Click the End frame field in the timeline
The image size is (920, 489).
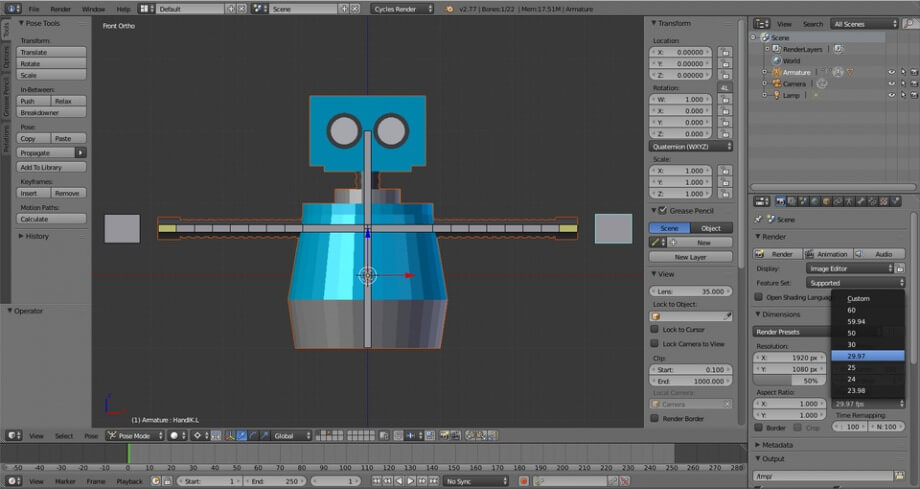click(x=276, y=481)
